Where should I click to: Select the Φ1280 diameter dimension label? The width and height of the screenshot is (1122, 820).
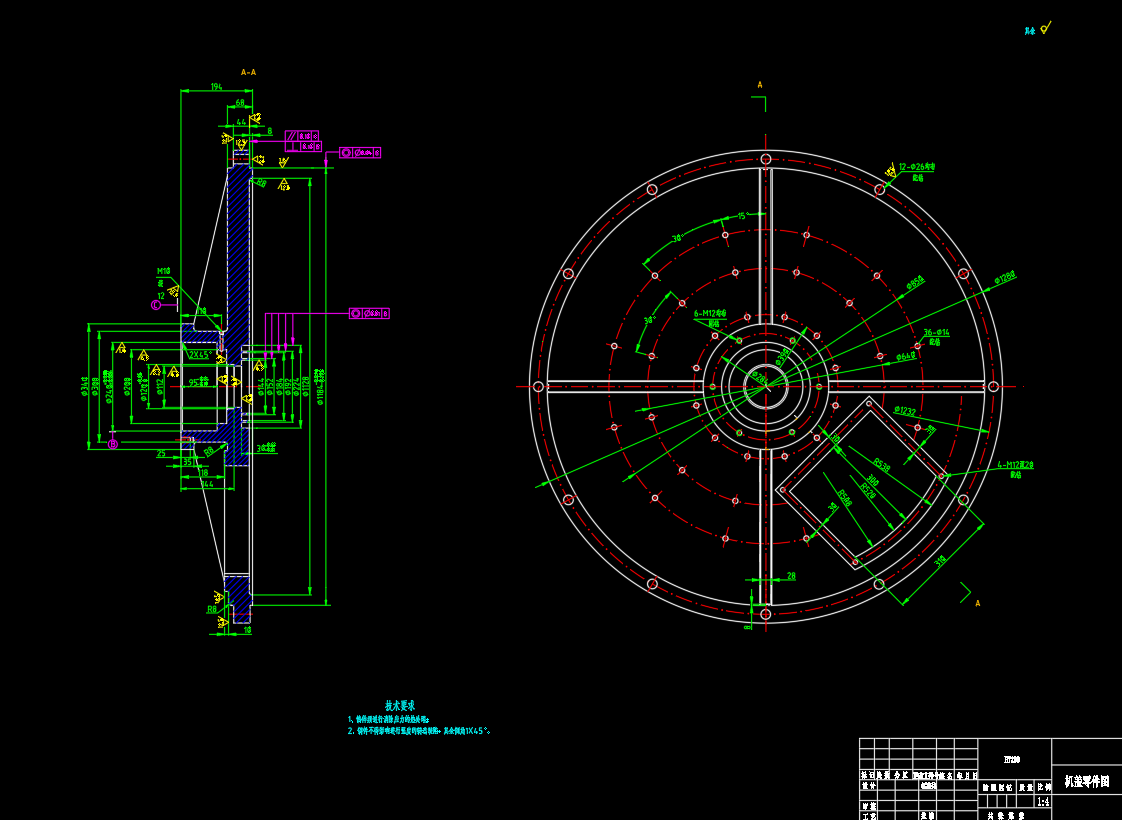[x=1005, y=277]
